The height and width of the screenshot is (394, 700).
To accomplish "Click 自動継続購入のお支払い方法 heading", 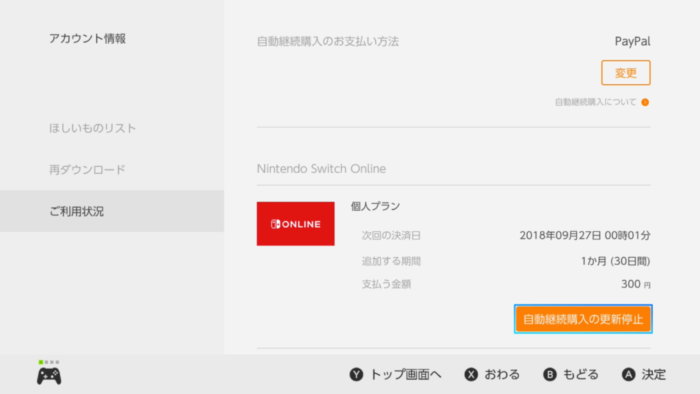I will pos(328,41).
